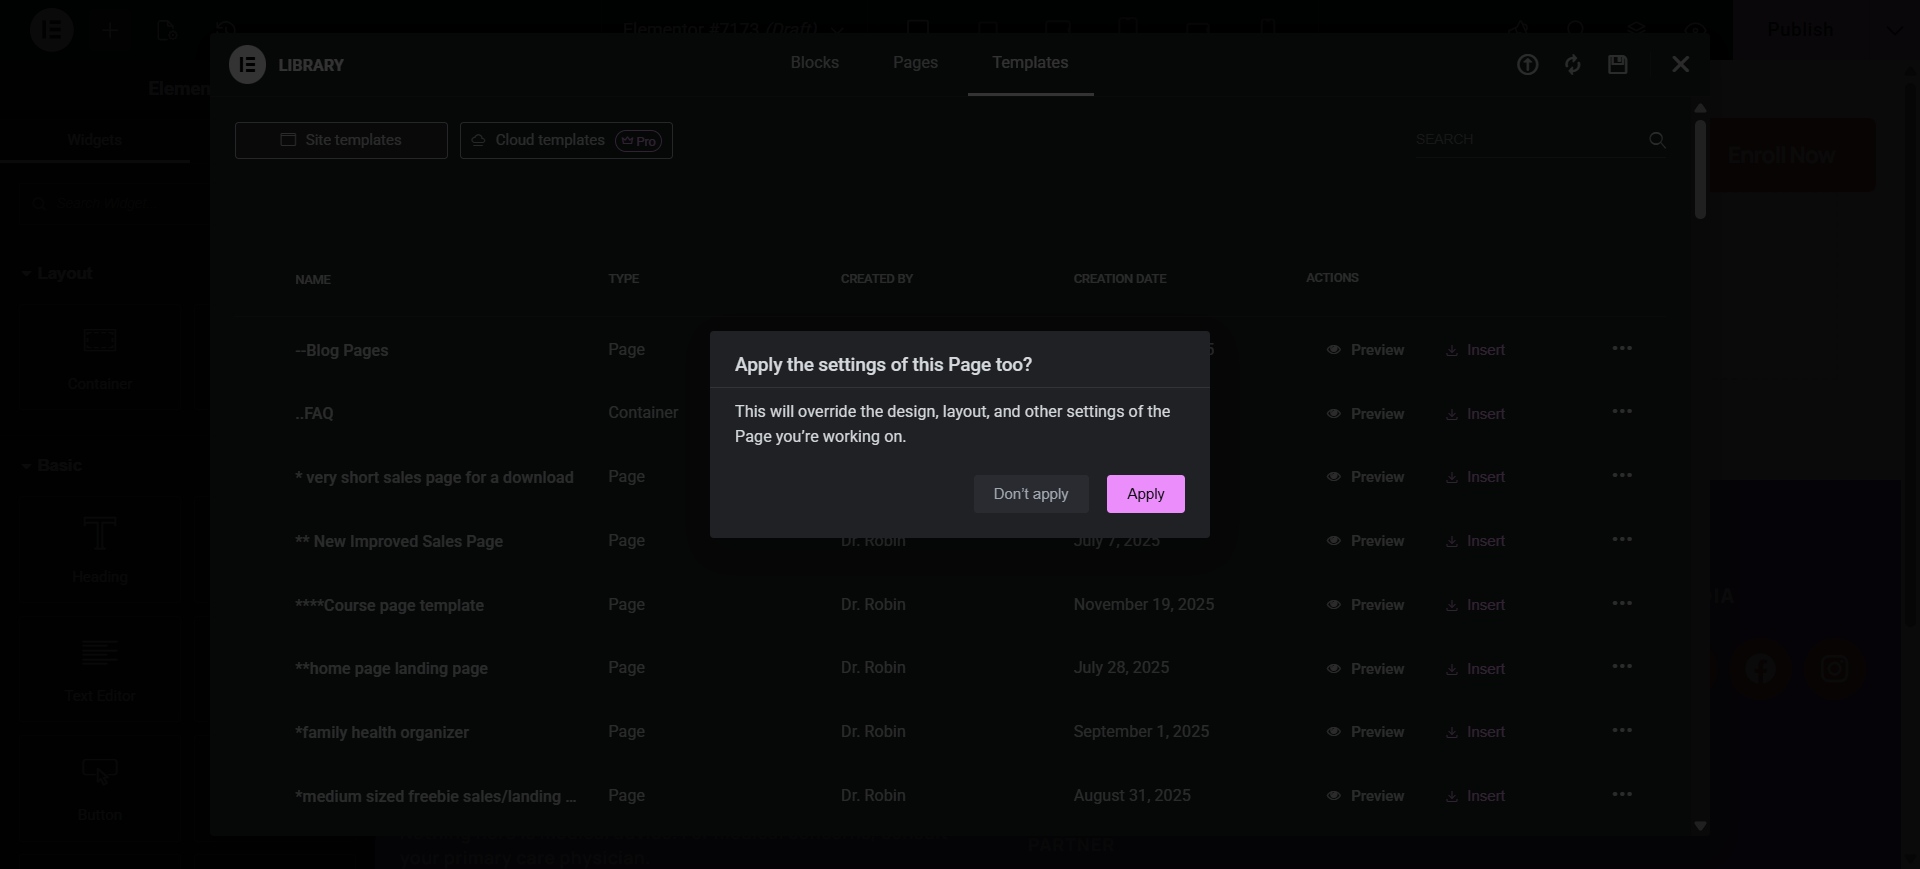This screenshot has width=1920, height=869.
Task: Click the Elementor library logo icon
Action: tap(247, 65)
